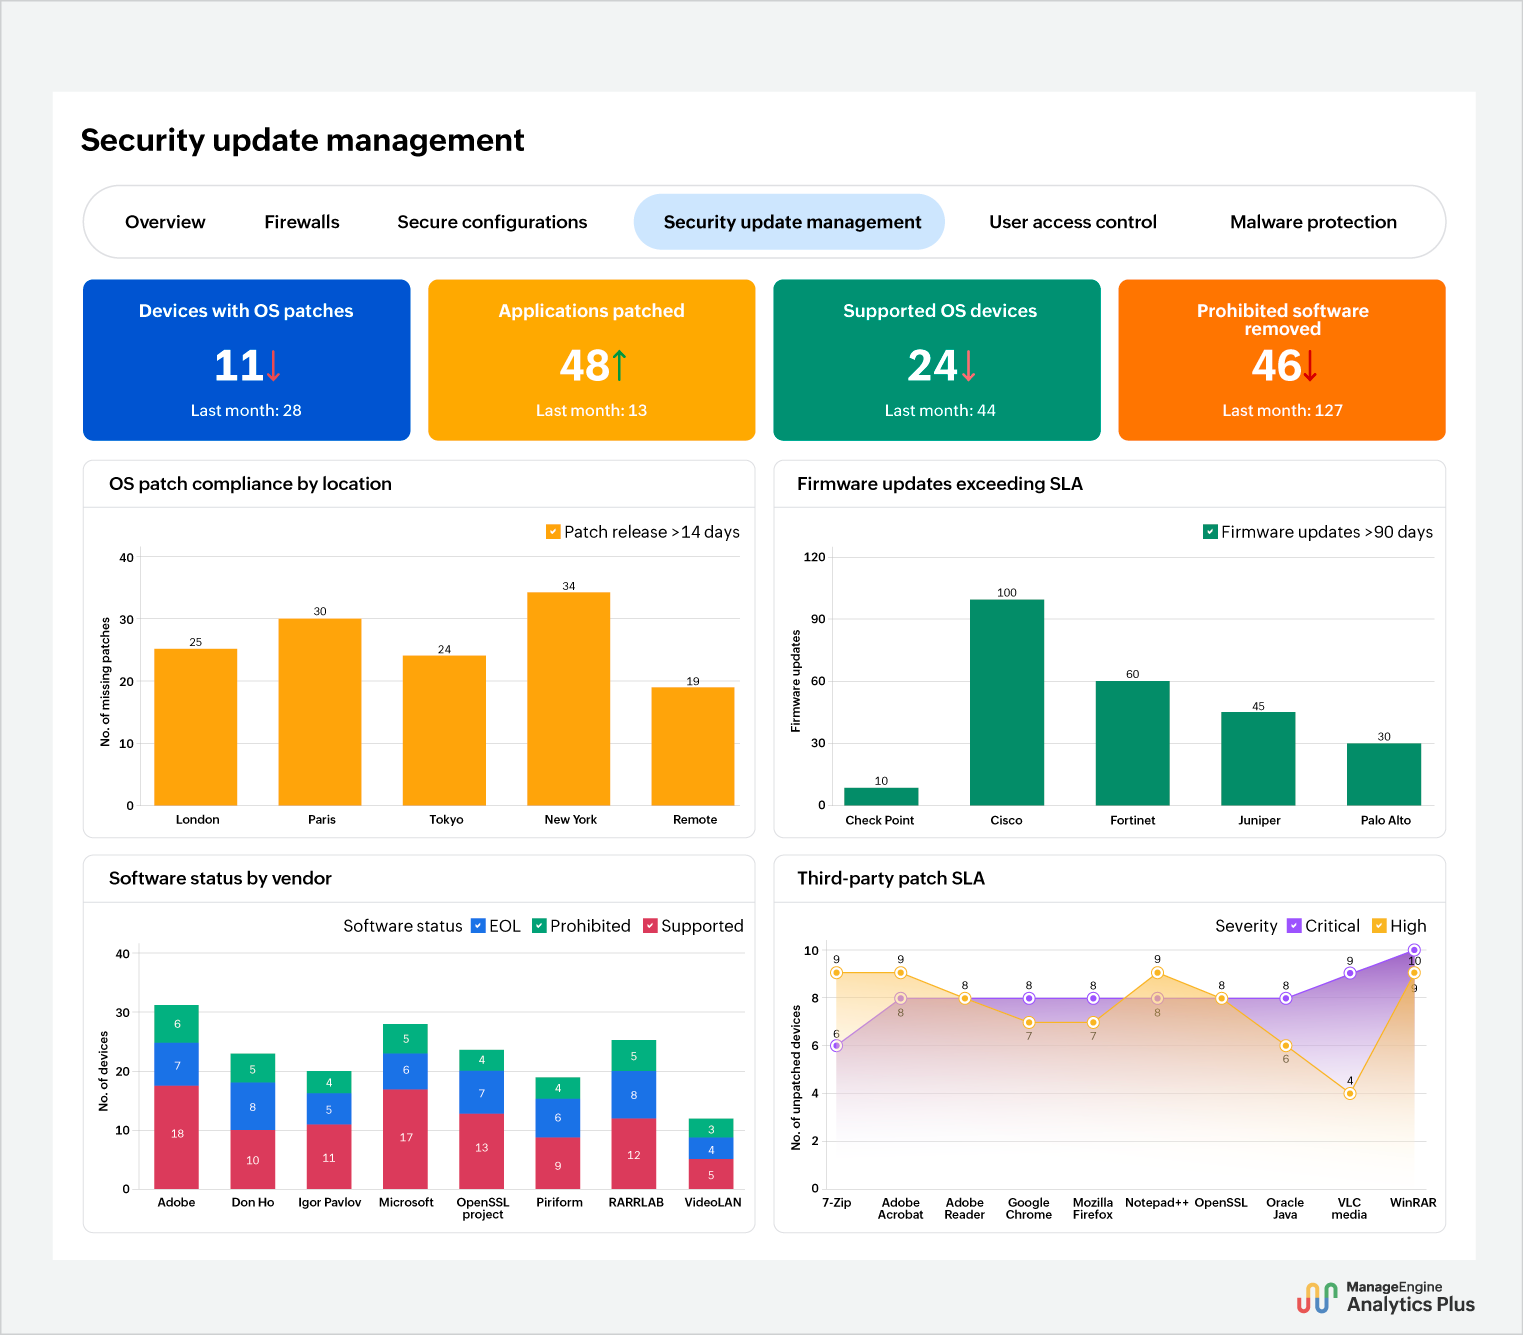Select the Juniper bar labeled 45
This screenshot has width=1523, height=1335.
pos(1258,759)
